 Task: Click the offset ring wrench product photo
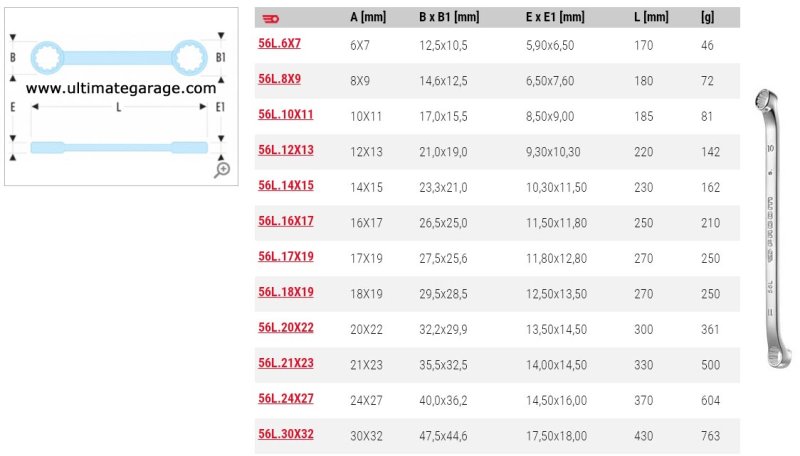(772, 229)
